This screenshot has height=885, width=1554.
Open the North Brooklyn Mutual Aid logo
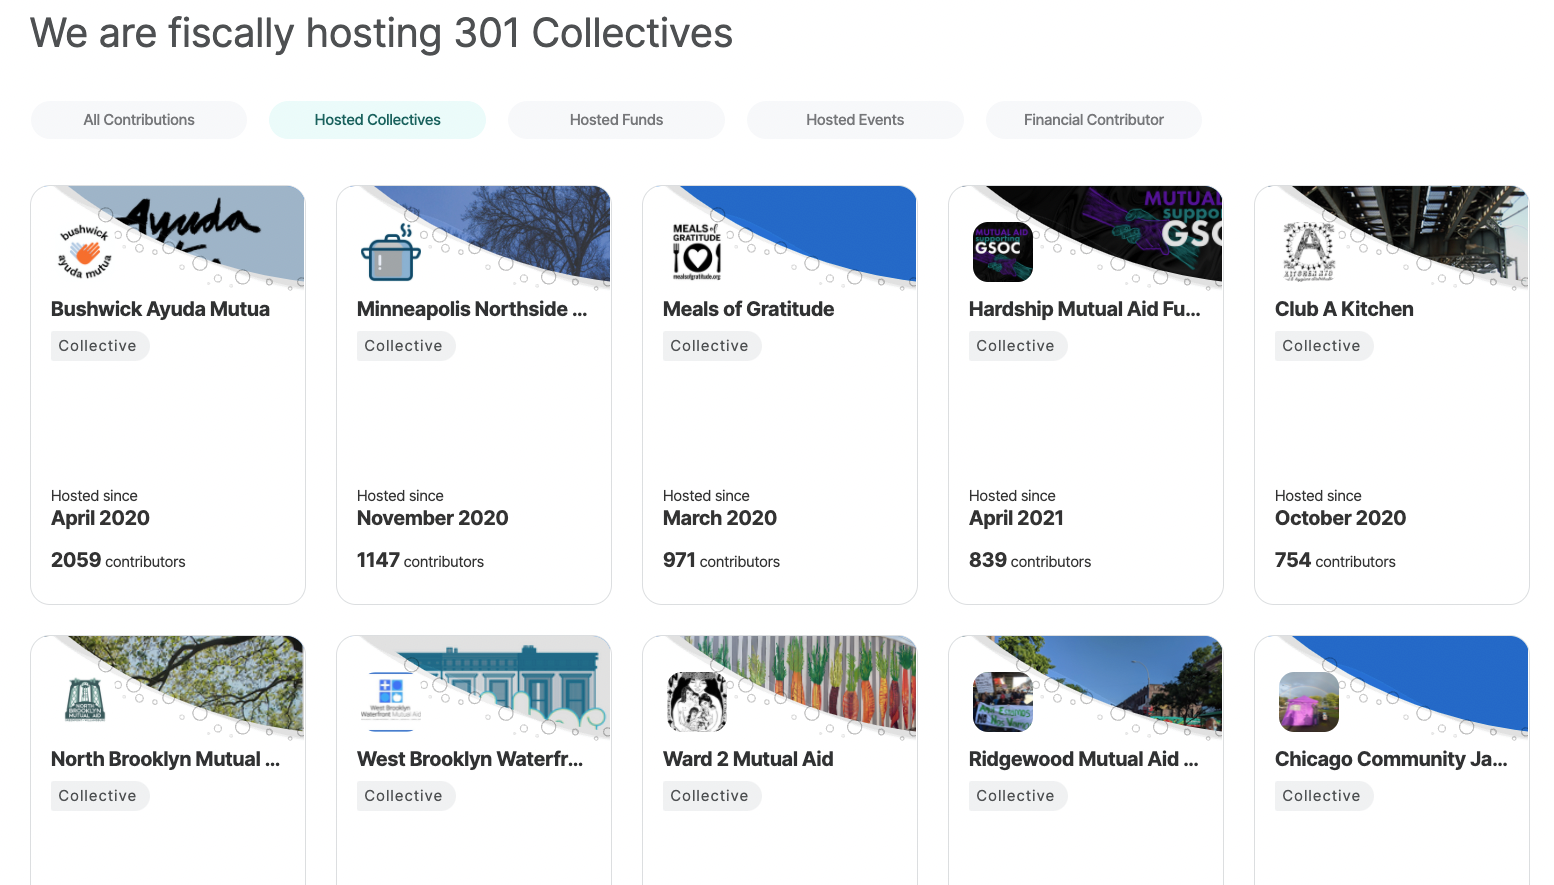(x=84, y=702)
